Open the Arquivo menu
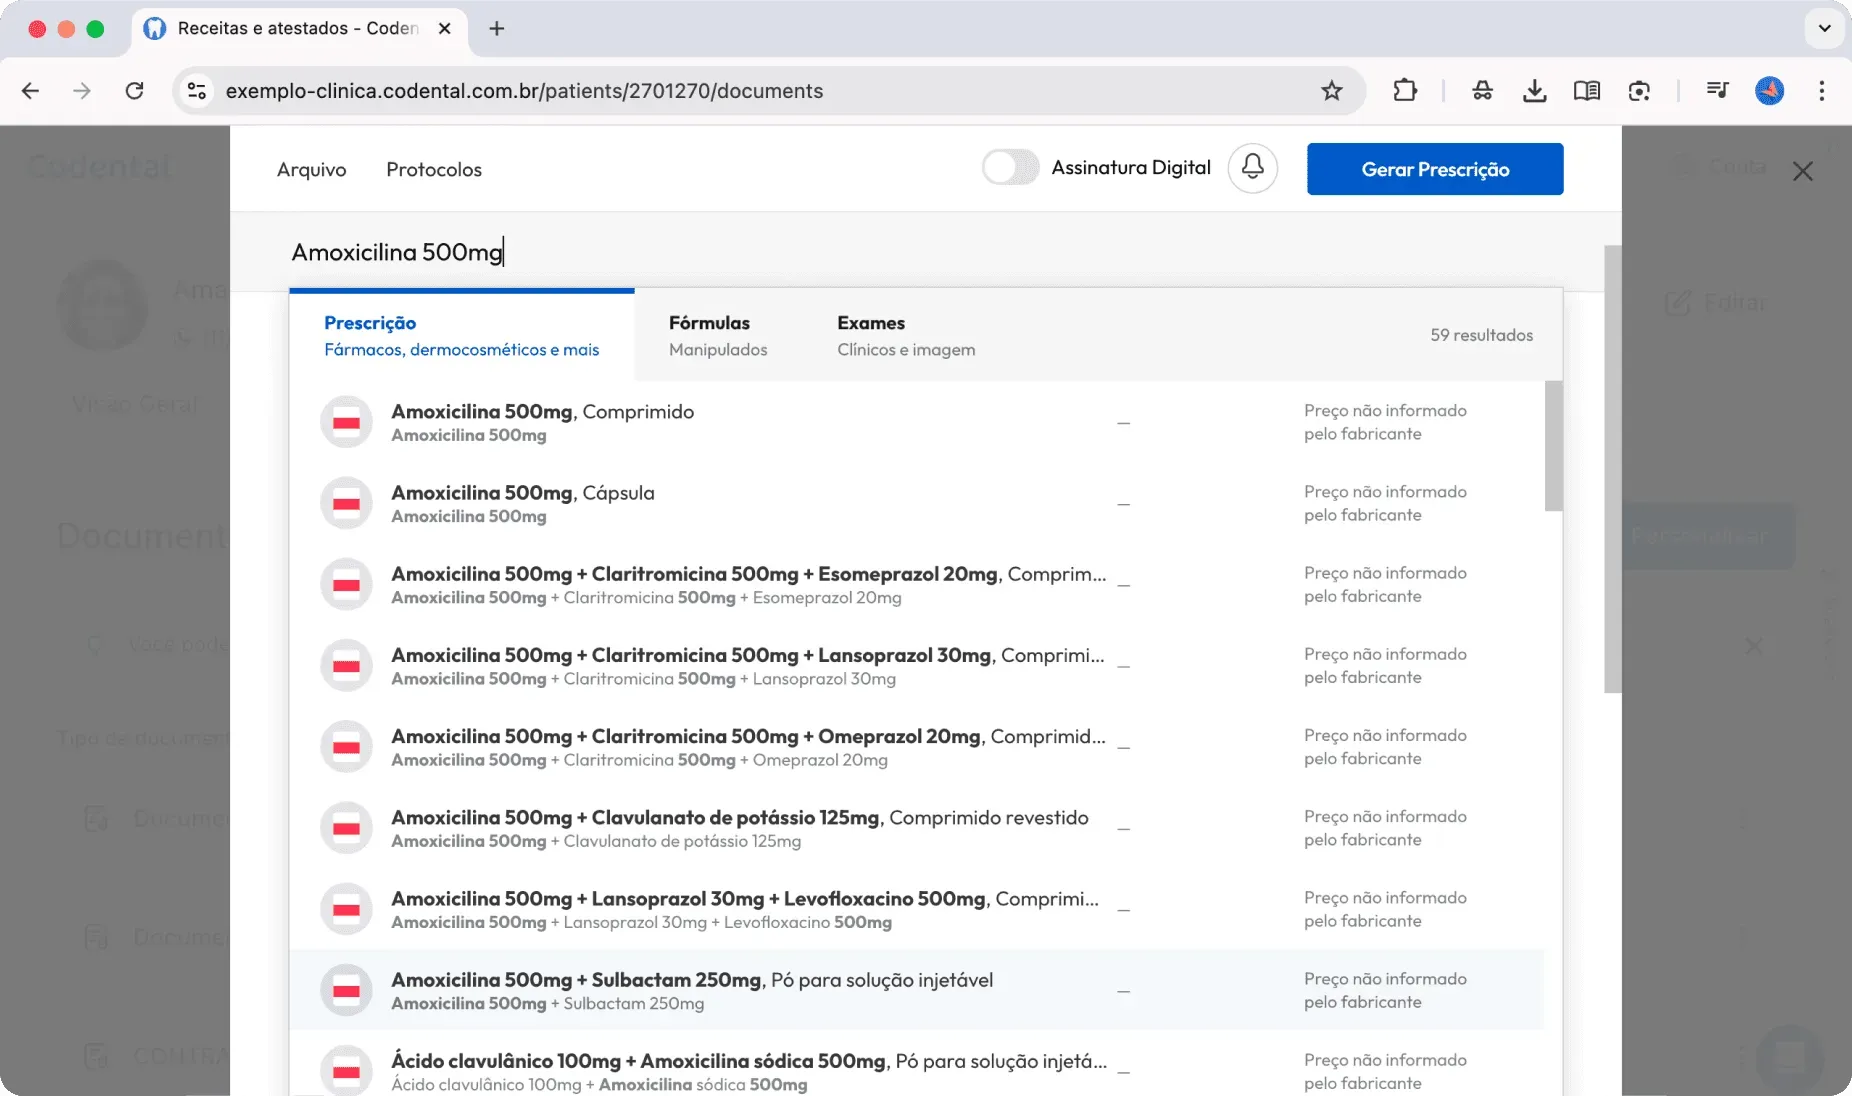 coord(312,169)
